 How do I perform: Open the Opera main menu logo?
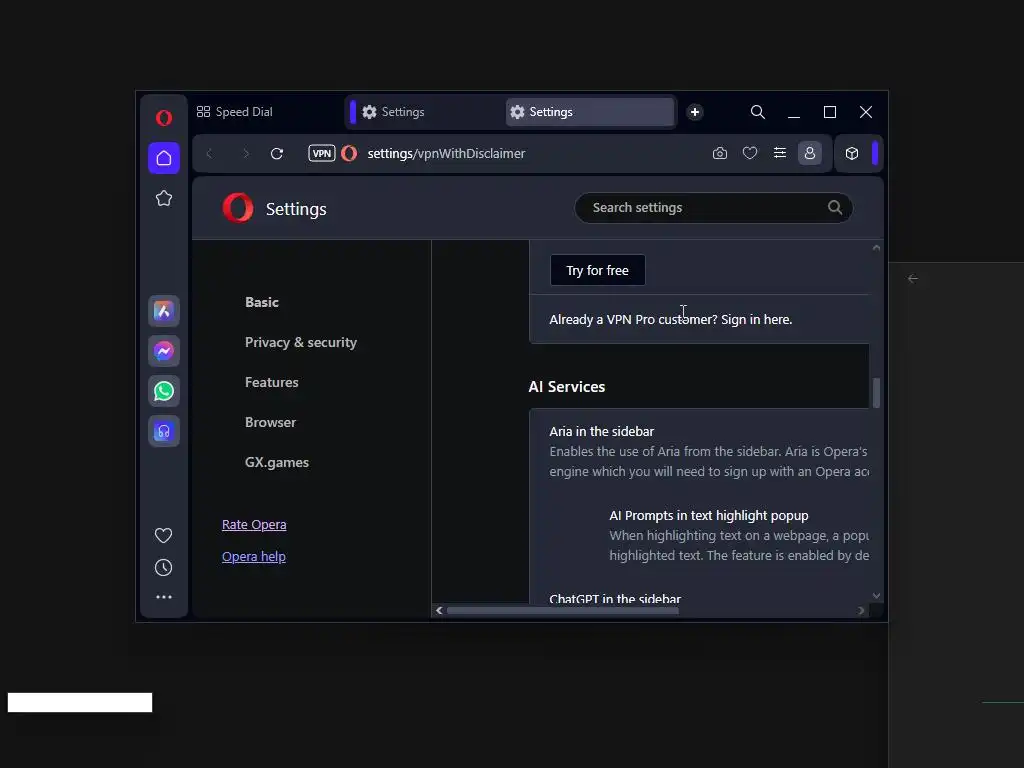164,118
